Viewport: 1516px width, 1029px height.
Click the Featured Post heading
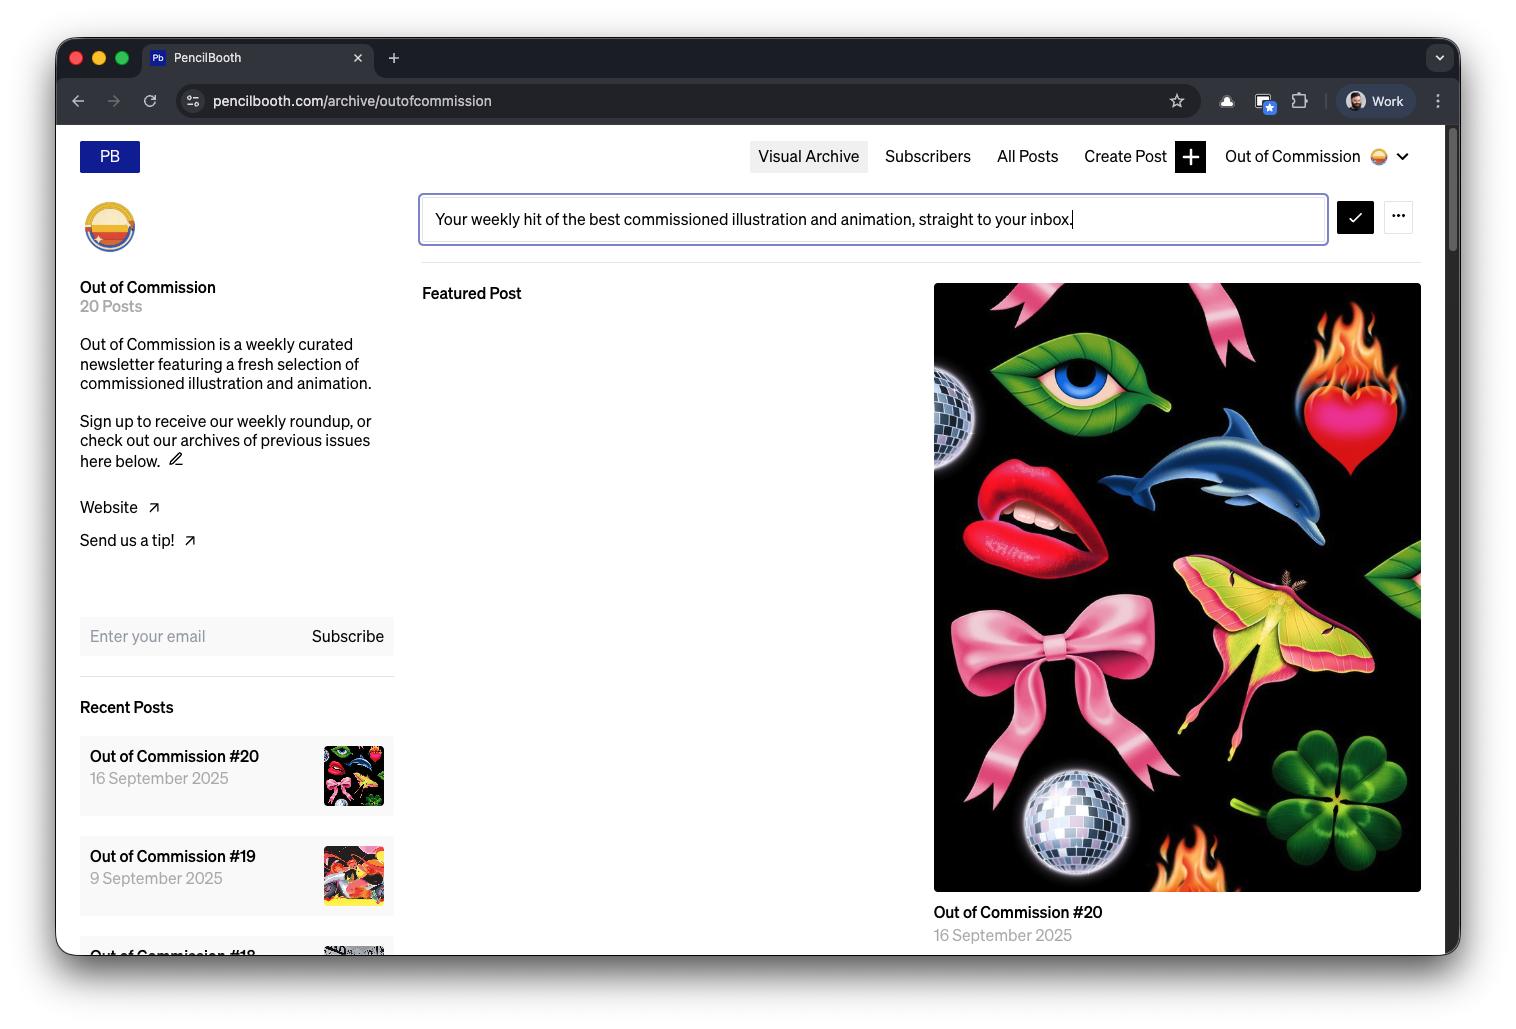(x=472, y=294)
